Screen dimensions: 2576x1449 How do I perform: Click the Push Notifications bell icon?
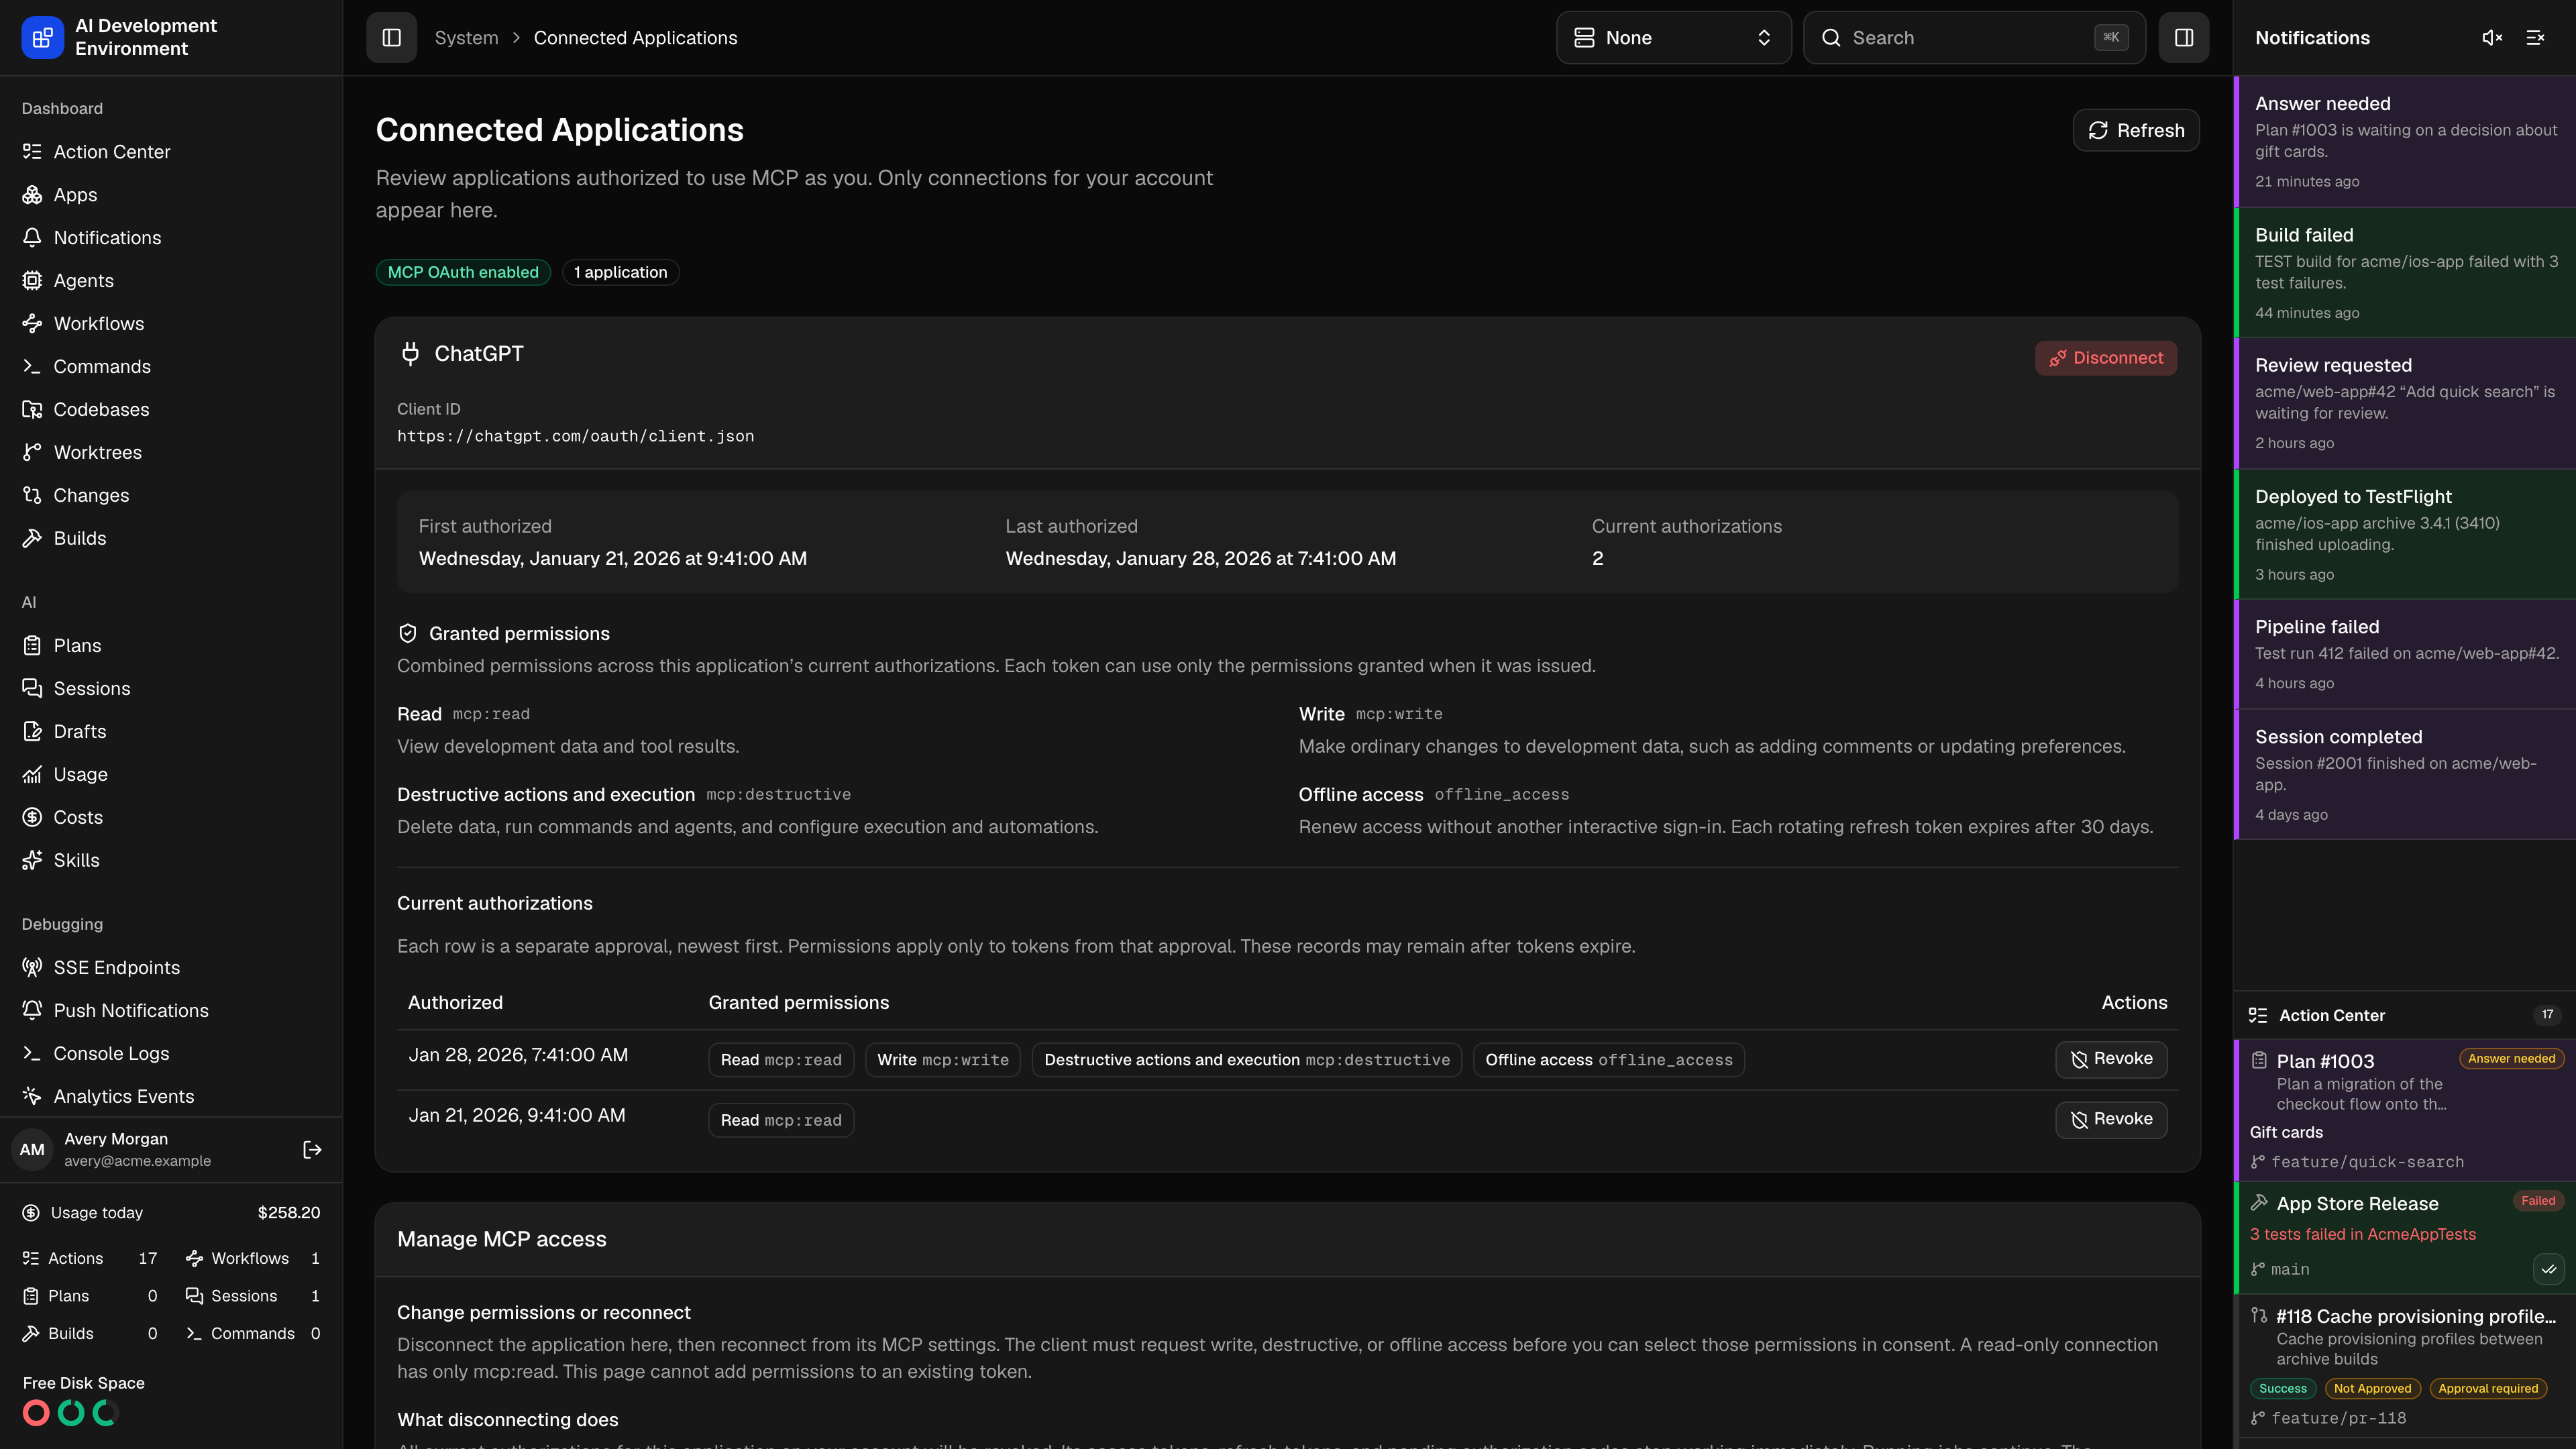[x=32, y=1011]
